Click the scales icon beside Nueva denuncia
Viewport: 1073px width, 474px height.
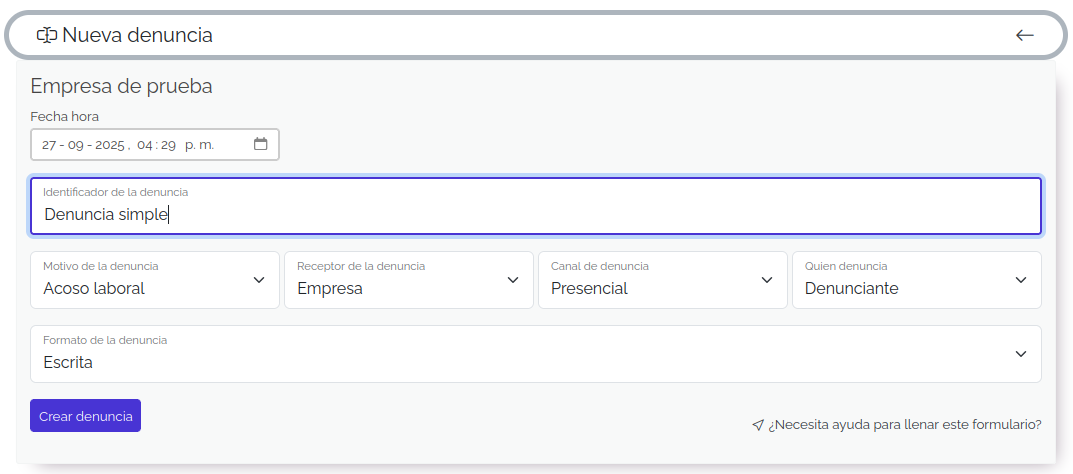coord(46,35)
